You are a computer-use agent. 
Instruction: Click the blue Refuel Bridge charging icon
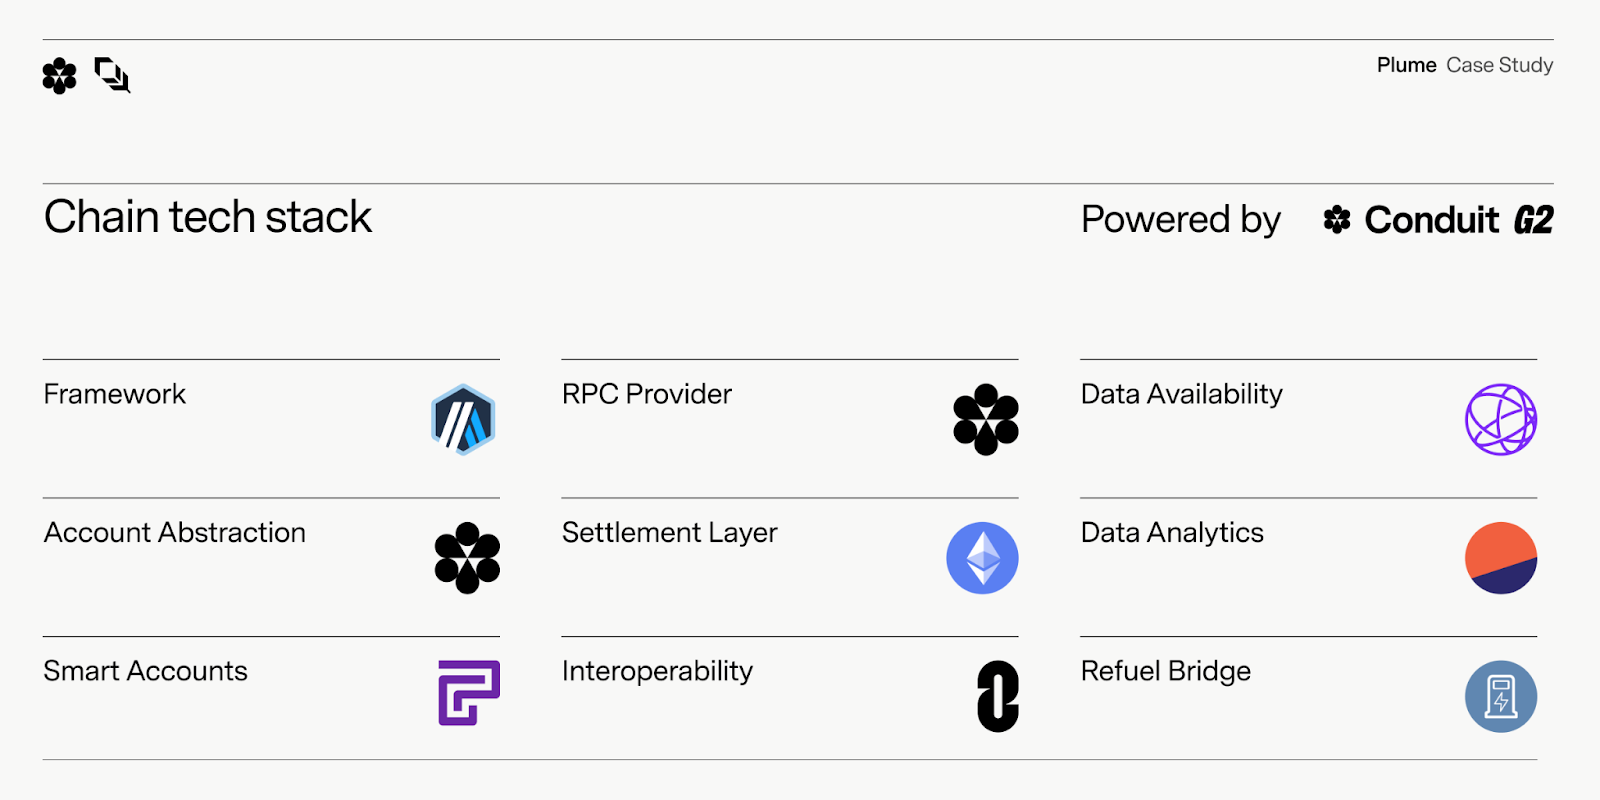(1501, 696)
